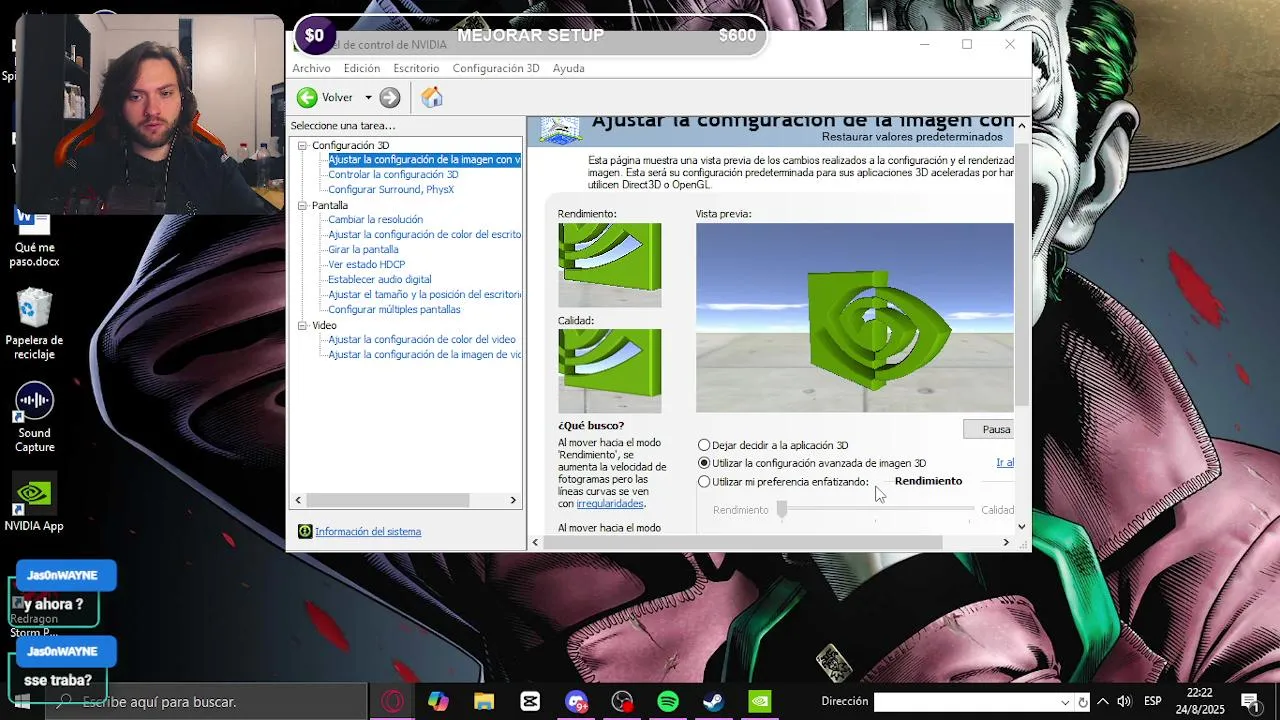Open the volume icon in system tray
The image size is (1280, 720).
(1124, 701)
